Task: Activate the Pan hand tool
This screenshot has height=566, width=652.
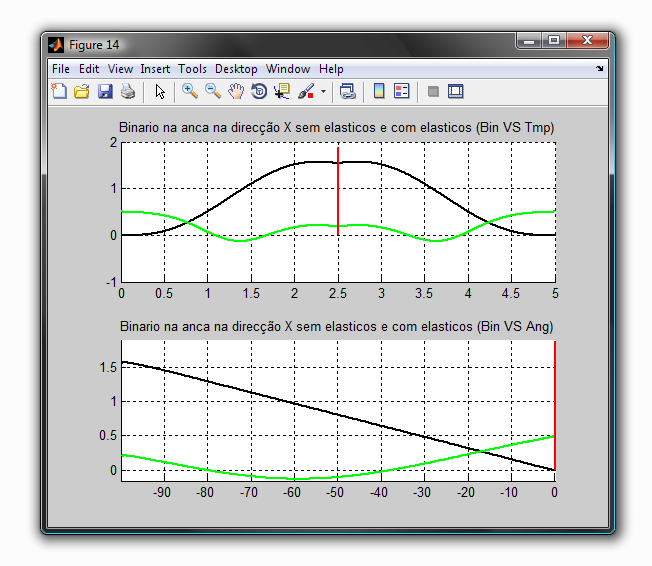Action: tap(236, 92)
